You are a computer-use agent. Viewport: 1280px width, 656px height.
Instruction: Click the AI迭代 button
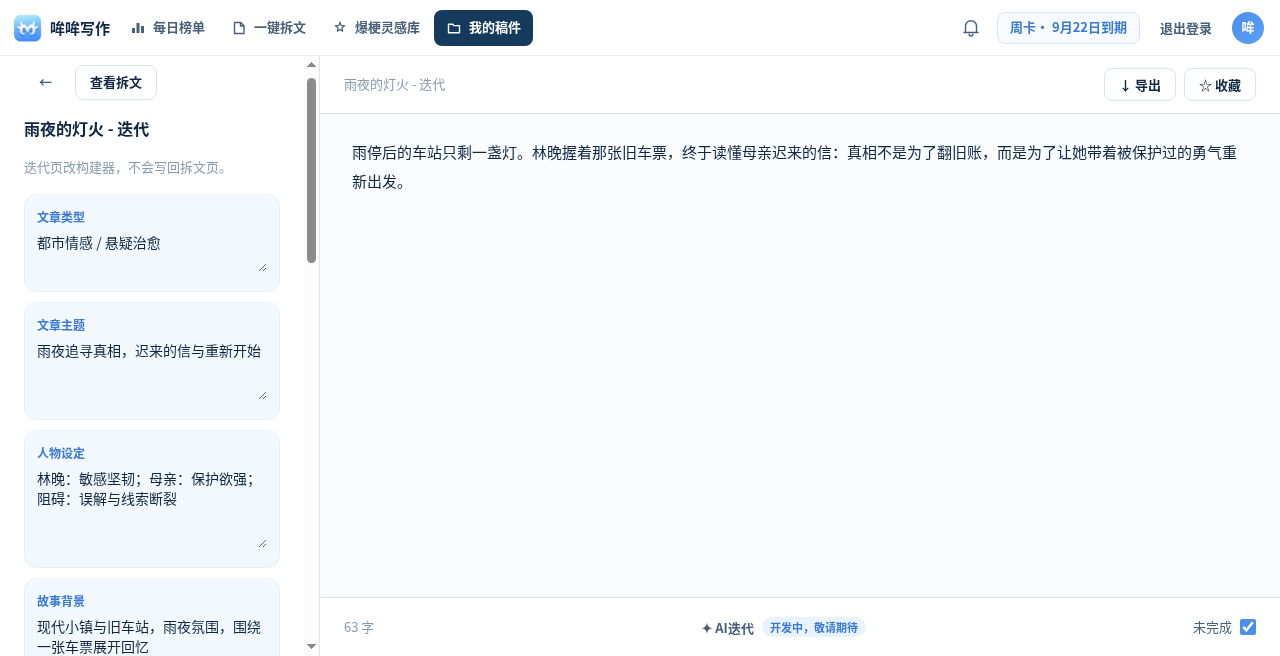coord(727,628)
